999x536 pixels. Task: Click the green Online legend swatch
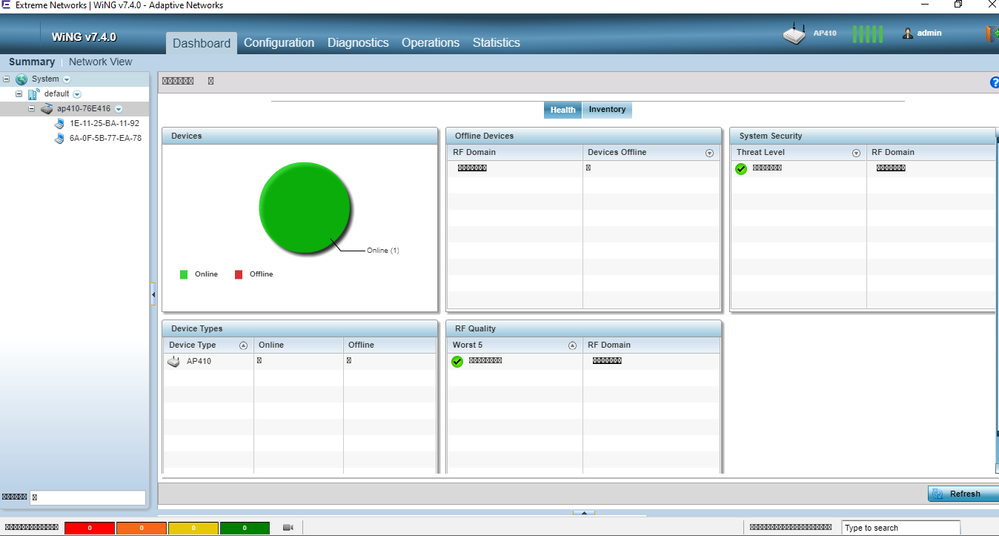183,275
